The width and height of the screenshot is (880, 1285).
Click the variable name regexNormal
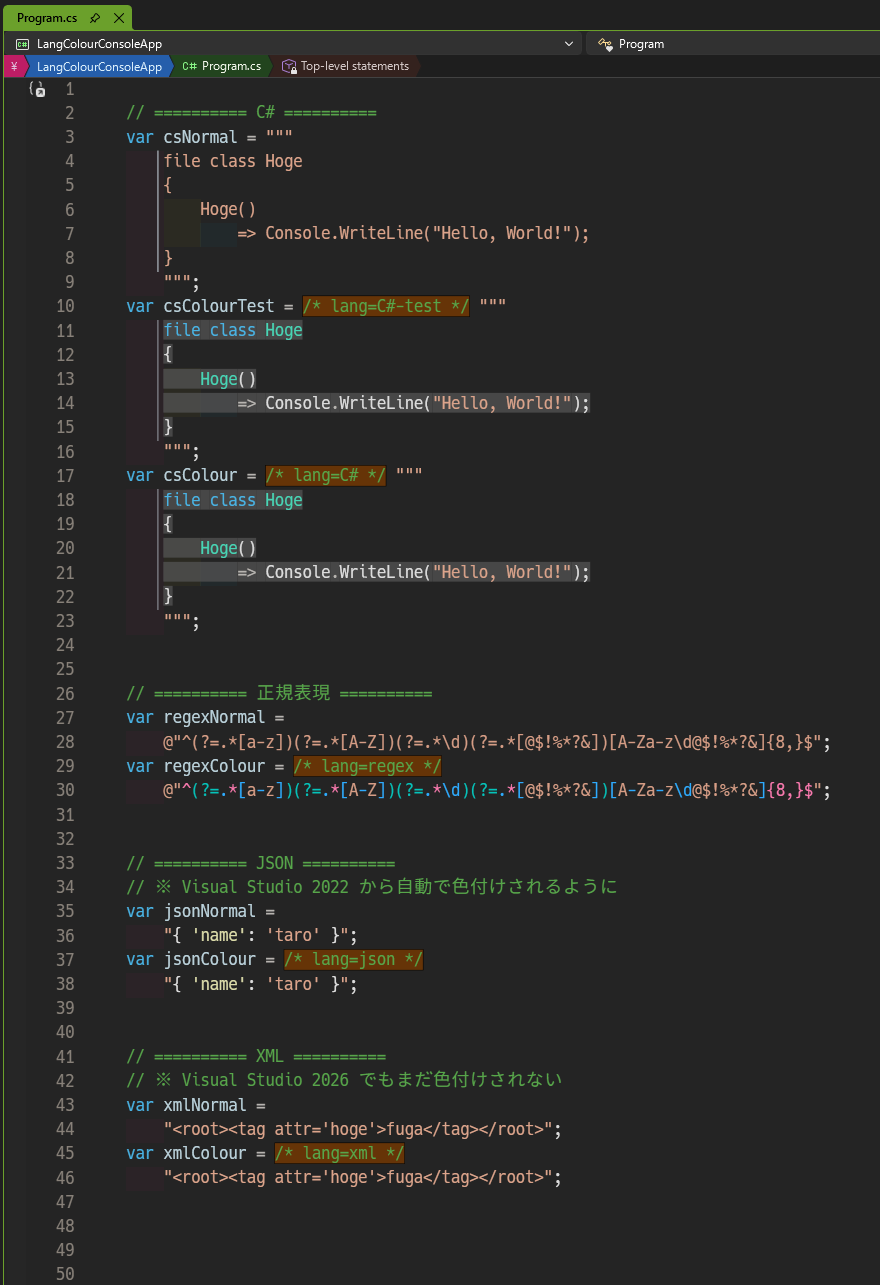click(214, 717)
